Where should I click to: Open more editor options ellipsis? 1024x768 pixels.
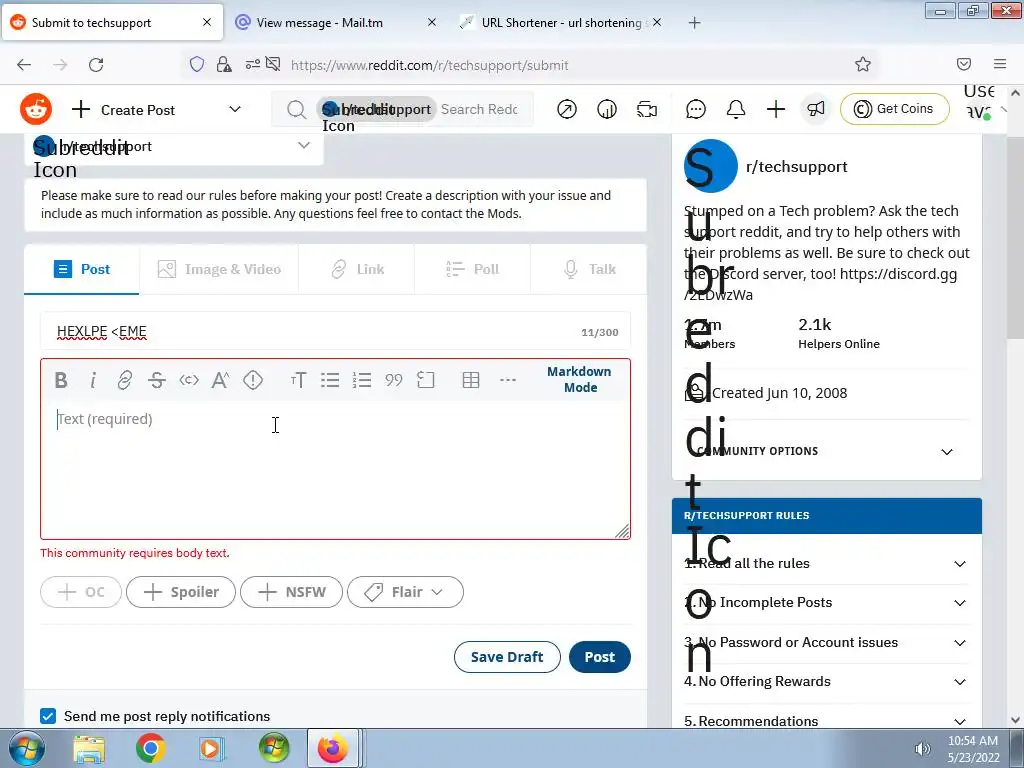tap(507, 380)
